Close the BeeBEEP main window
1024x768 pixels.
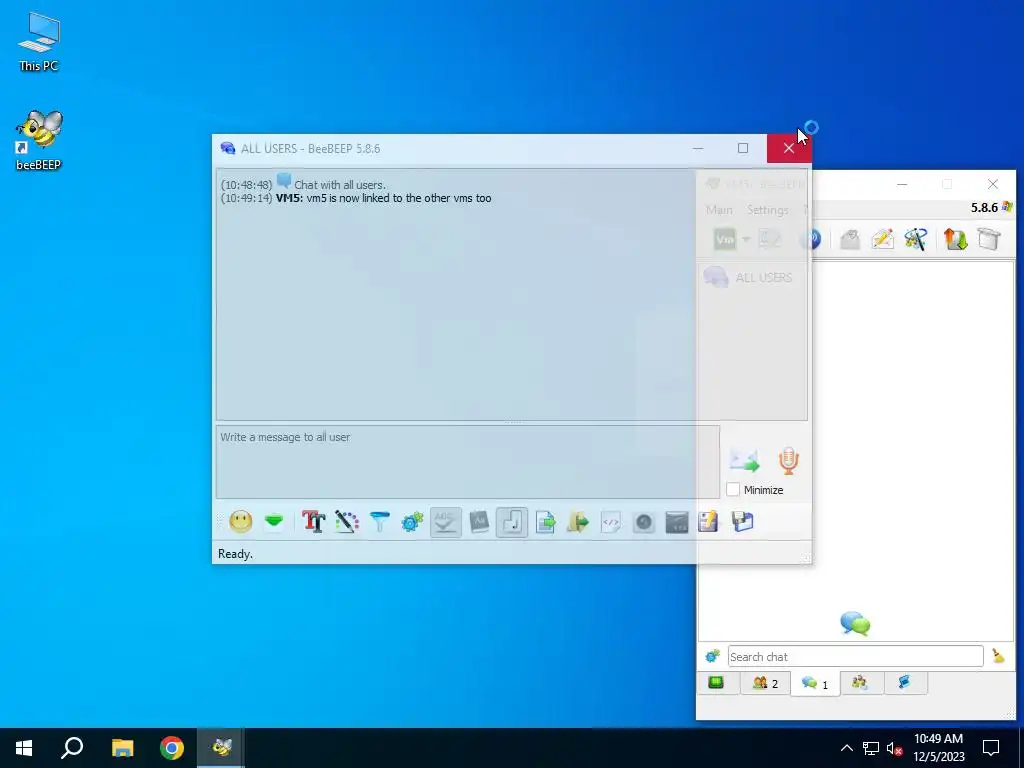(x=993, y=184)
